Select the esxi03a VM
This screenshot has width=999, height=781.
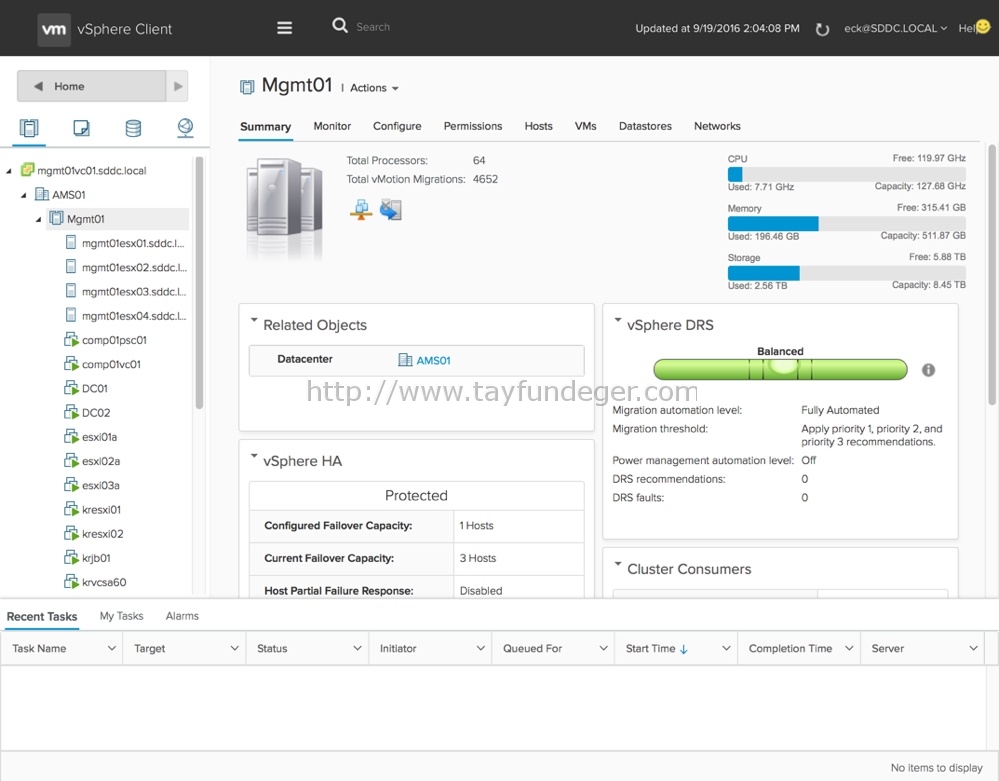(92, 485)
